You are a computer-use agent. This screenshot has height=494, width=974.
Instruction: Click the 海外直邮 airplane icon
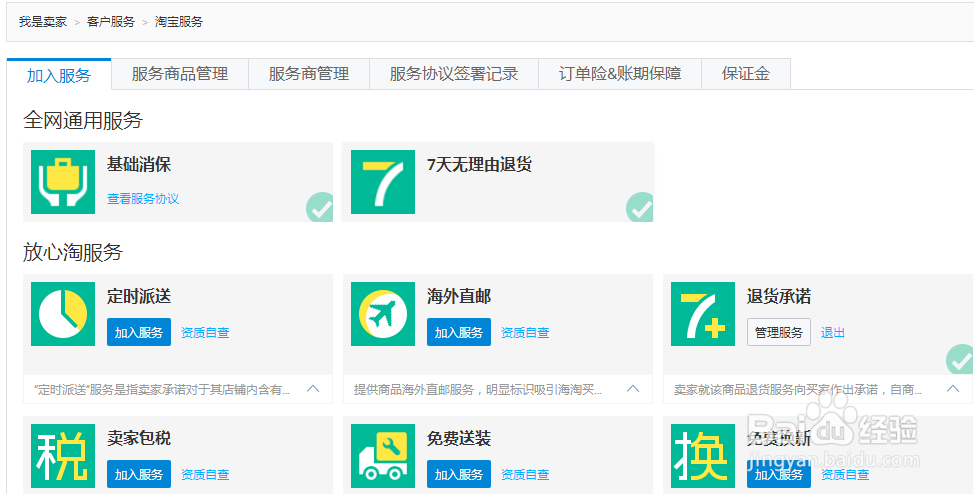(383, 314)
